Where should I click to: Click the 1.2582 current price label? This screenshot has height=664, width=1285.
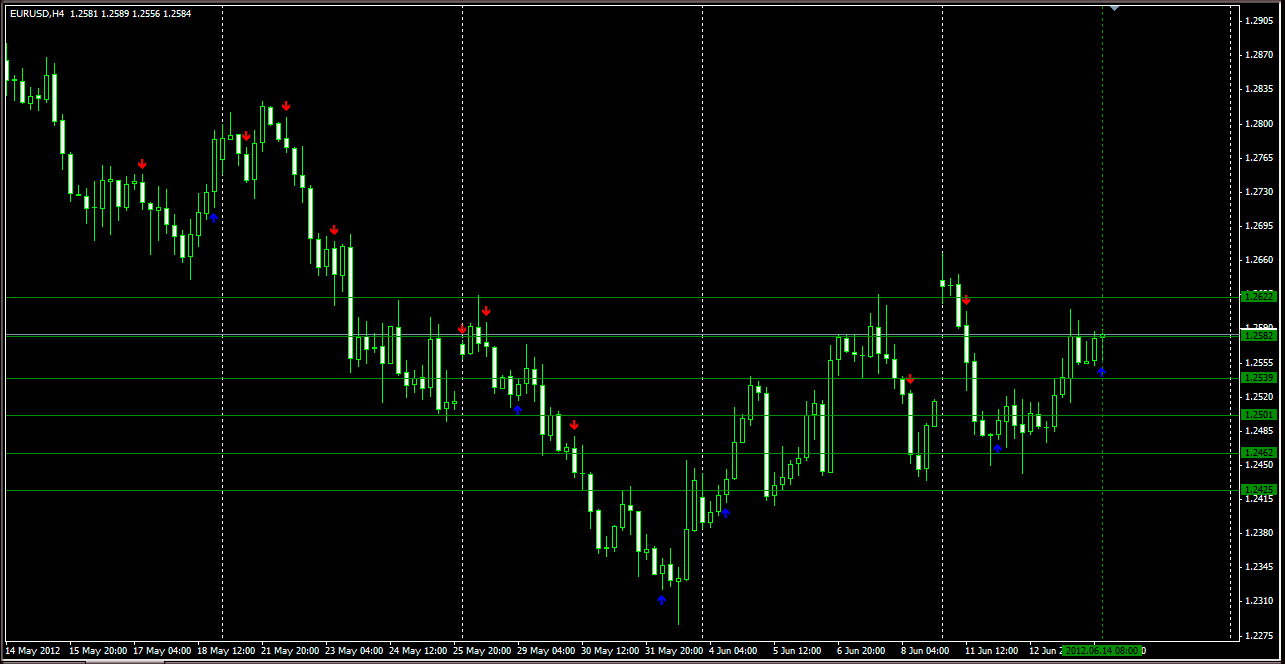(x=1258, y=336)
